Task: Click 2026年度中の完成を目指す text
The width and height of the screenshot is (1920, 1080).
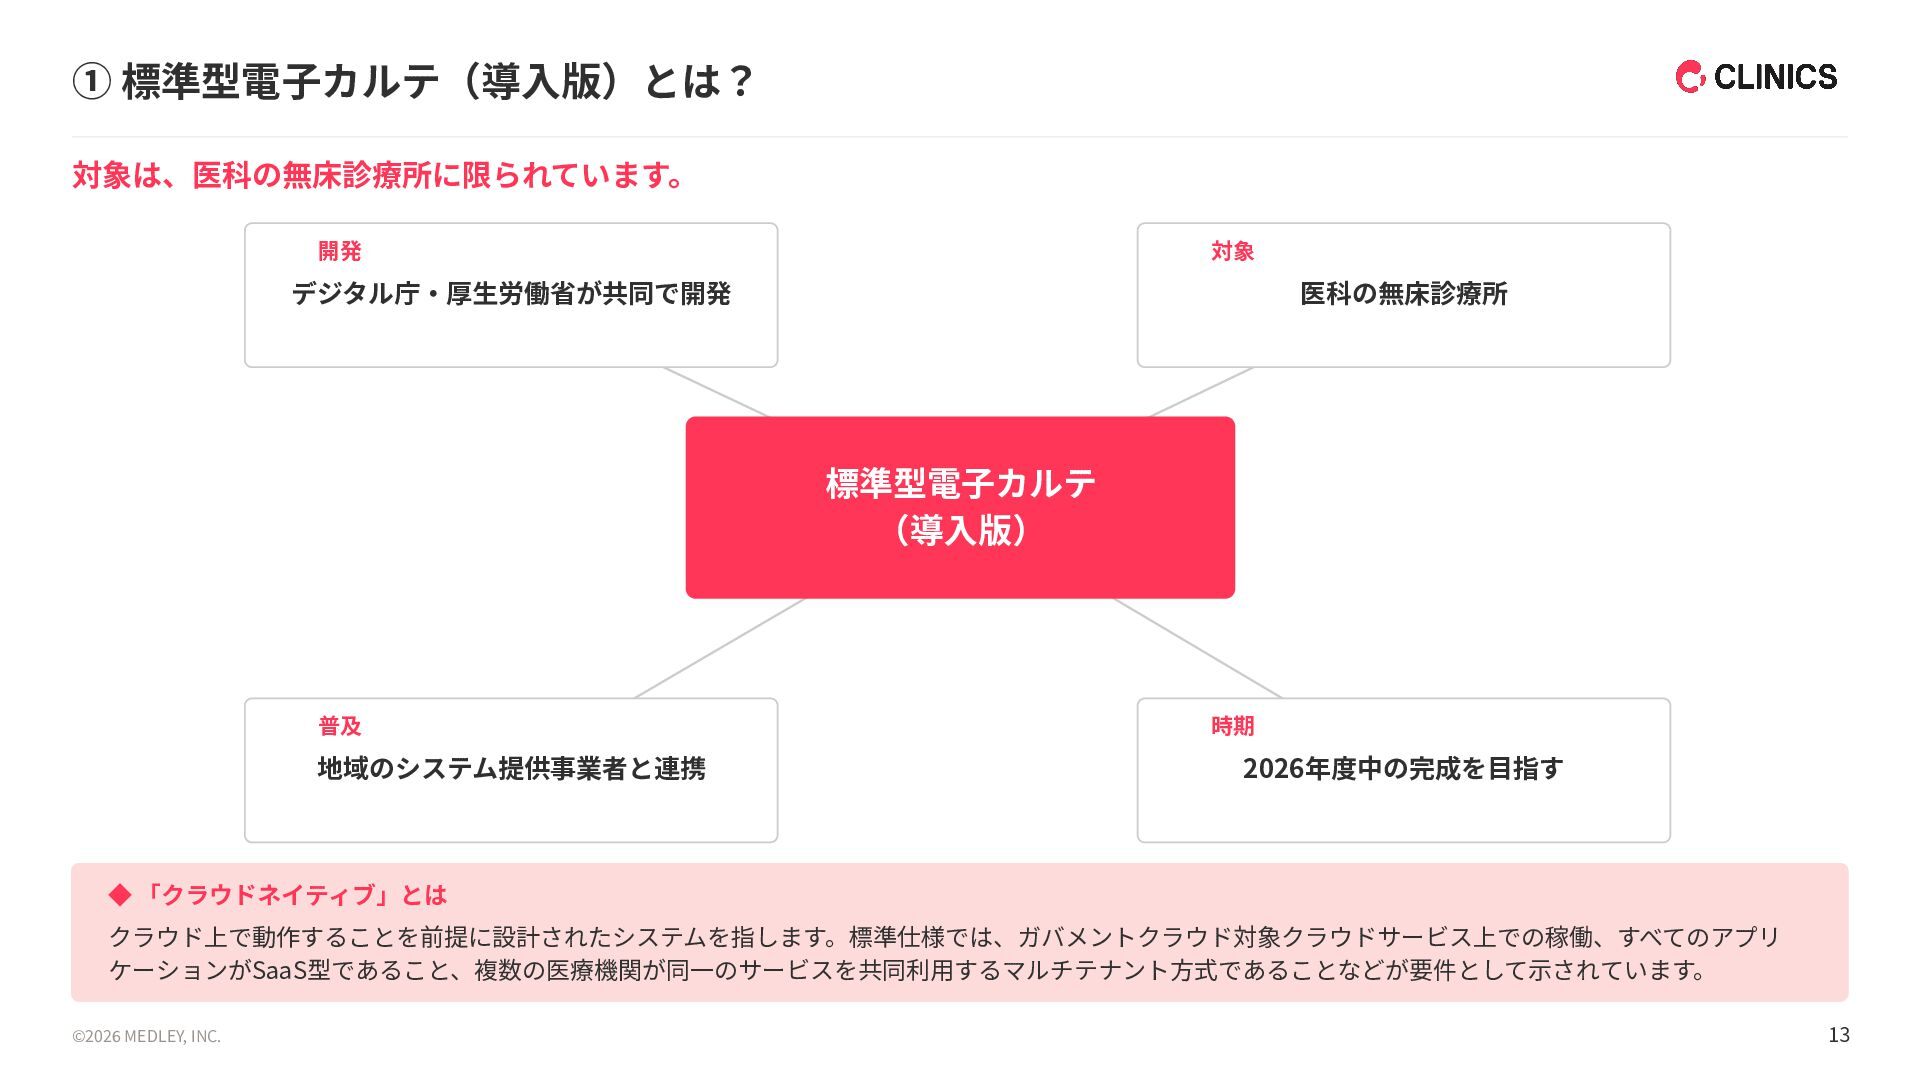Action: pos(1403,768)
